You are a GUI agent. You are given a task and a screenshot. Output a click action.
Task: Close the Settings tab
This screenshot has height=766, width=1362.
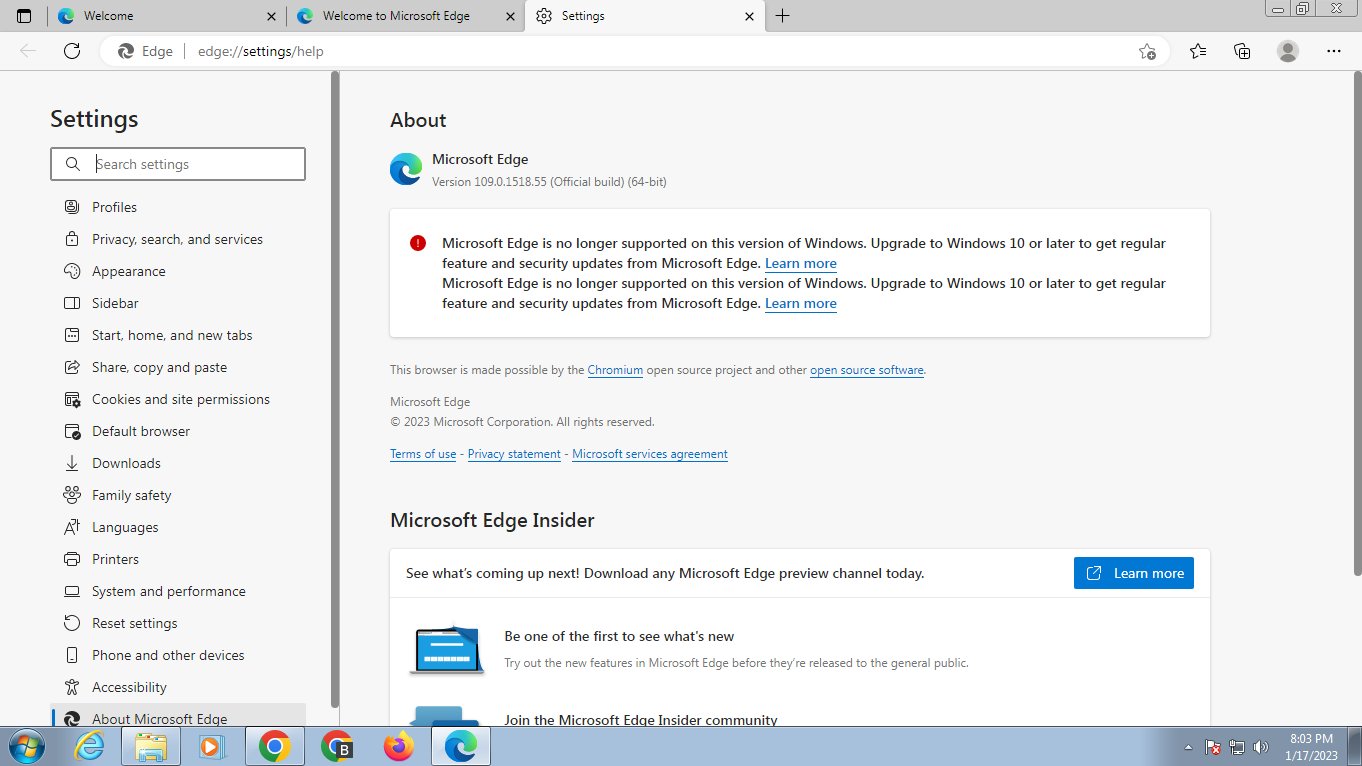point(749,16)
